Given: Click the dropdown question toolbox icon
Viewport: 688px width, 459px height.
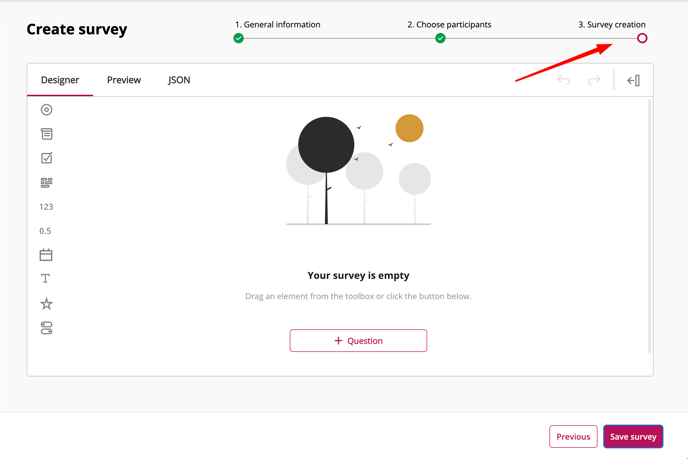Looking at the screenshot, I should point(46,134).
